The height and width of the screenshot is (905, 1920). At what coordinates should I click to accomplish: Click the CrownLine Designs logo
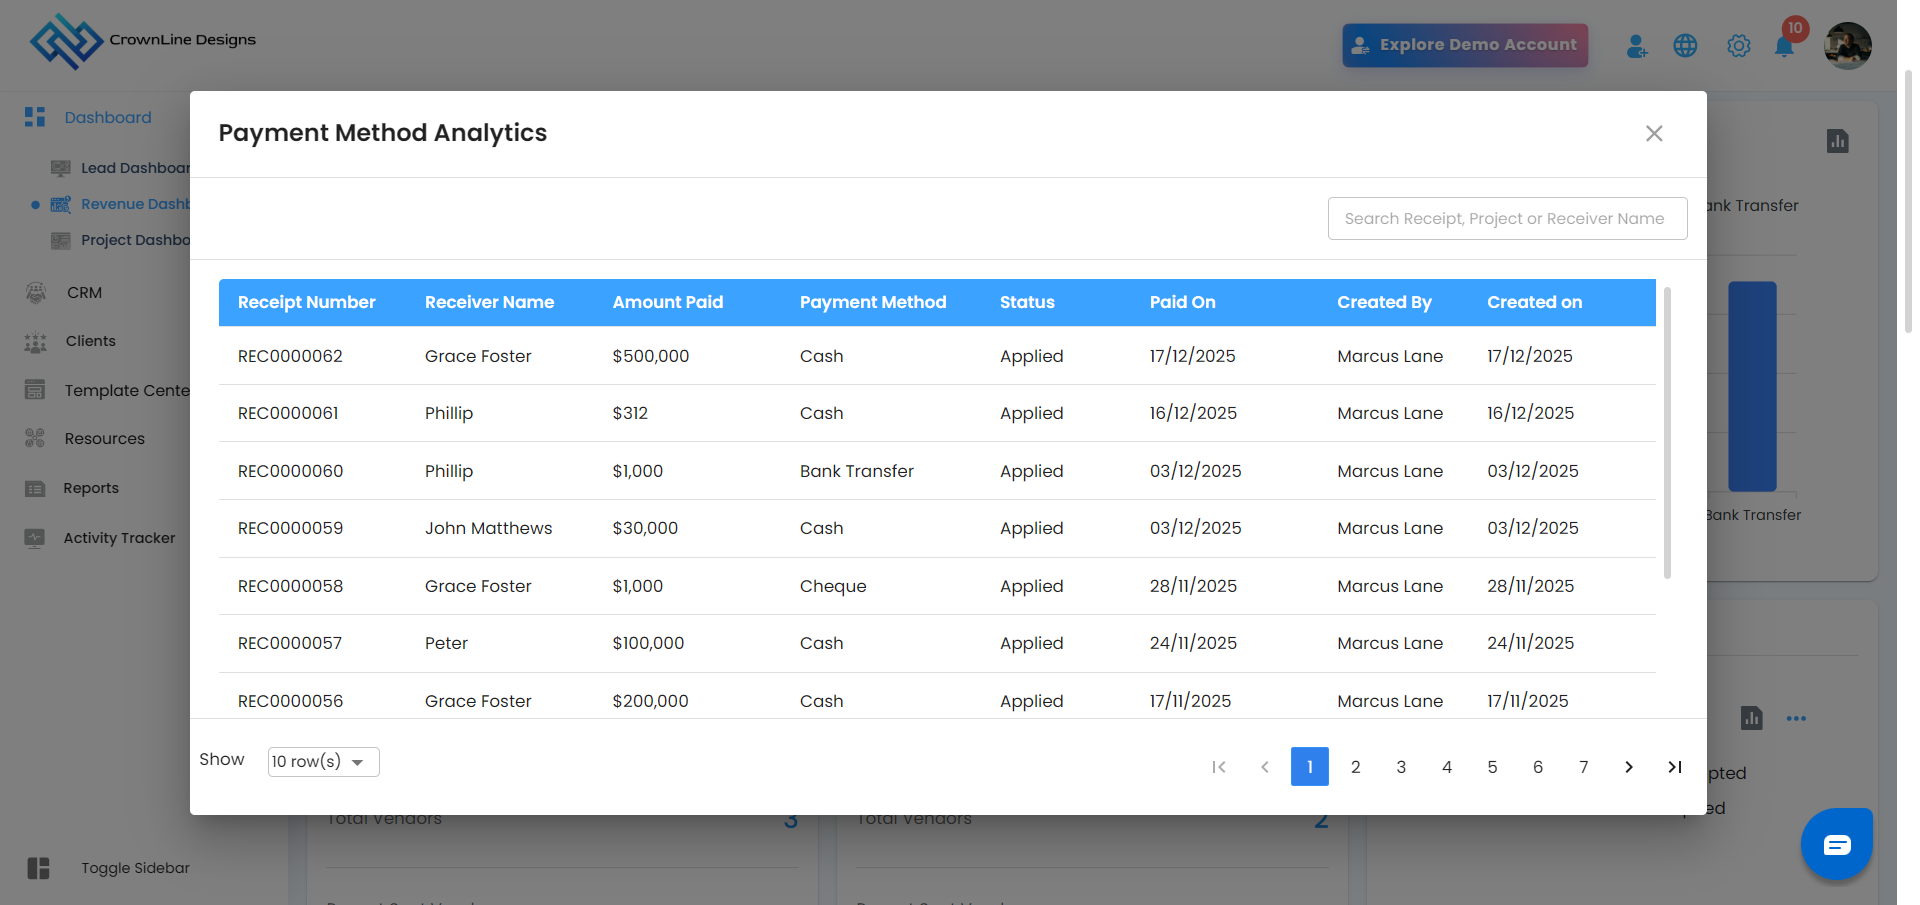tap(66, 41)
